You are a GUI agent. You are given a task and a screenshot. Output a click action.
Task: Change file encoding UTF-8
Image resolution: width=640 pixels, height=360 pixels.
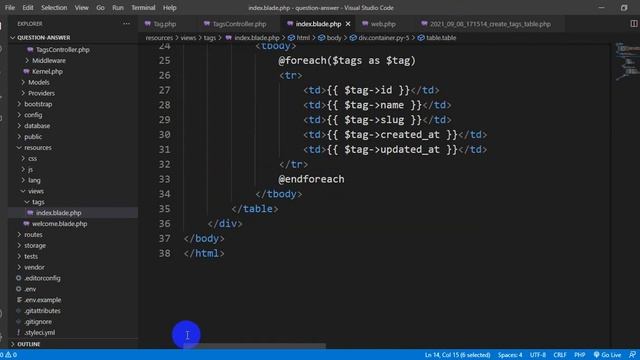(x=538, y=355)
